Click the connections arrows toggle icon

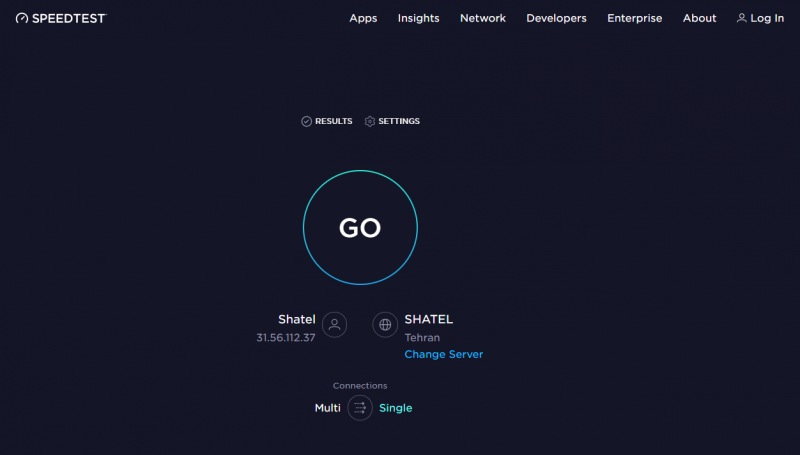(x=360, y=408)
